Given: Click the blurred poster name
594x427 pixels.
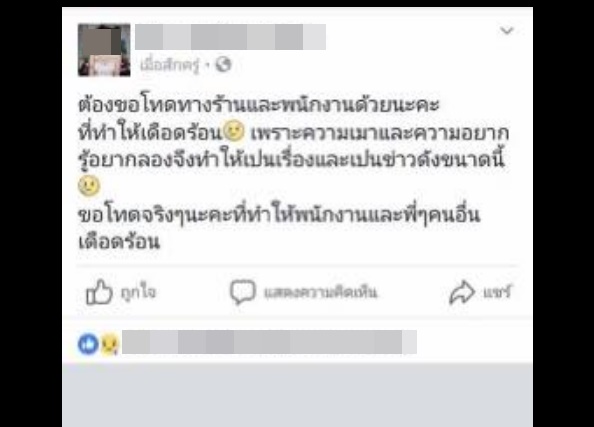Looking at the screenshot, I should [230, 37].
